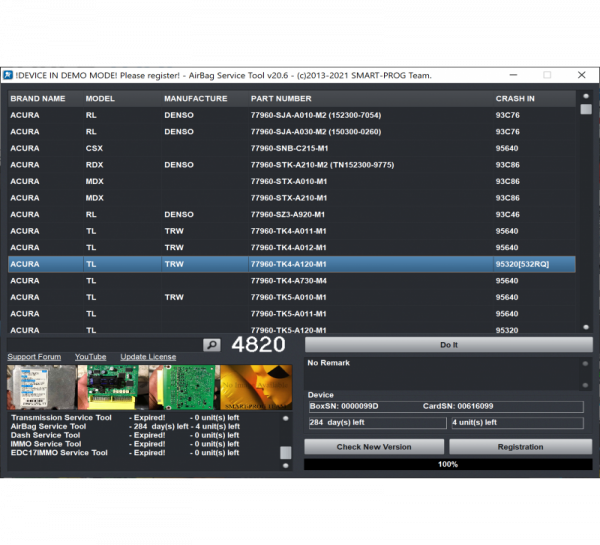Select part number 77960-TK4-A730-M4
600x545 pixels.
(x=289, y=281)
